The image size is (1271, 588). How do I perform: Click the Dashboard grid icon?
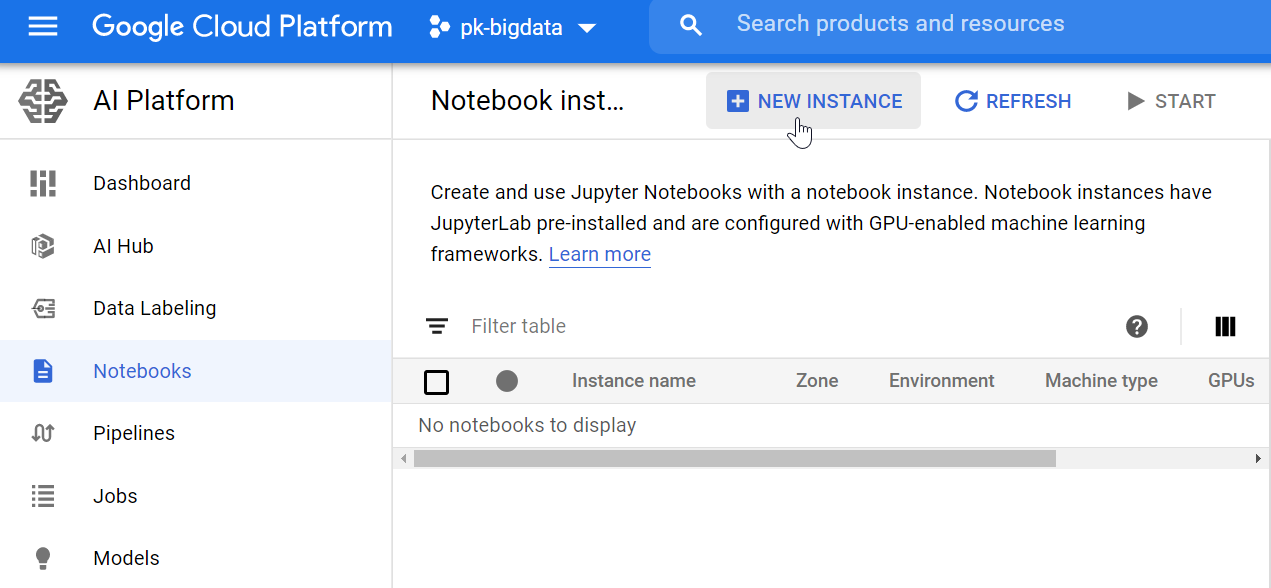pyautogui.click(x=43, y=183)
